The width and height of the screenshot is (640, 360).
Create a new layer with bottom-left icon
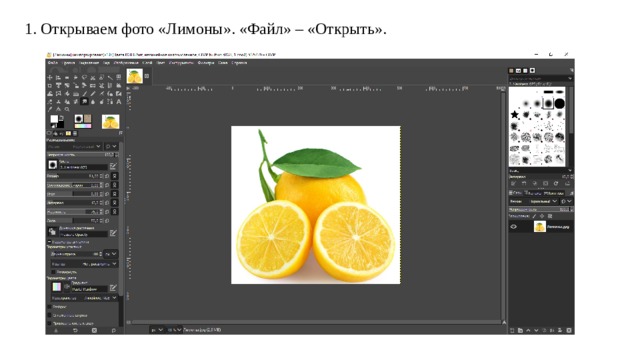pos(512,330)
